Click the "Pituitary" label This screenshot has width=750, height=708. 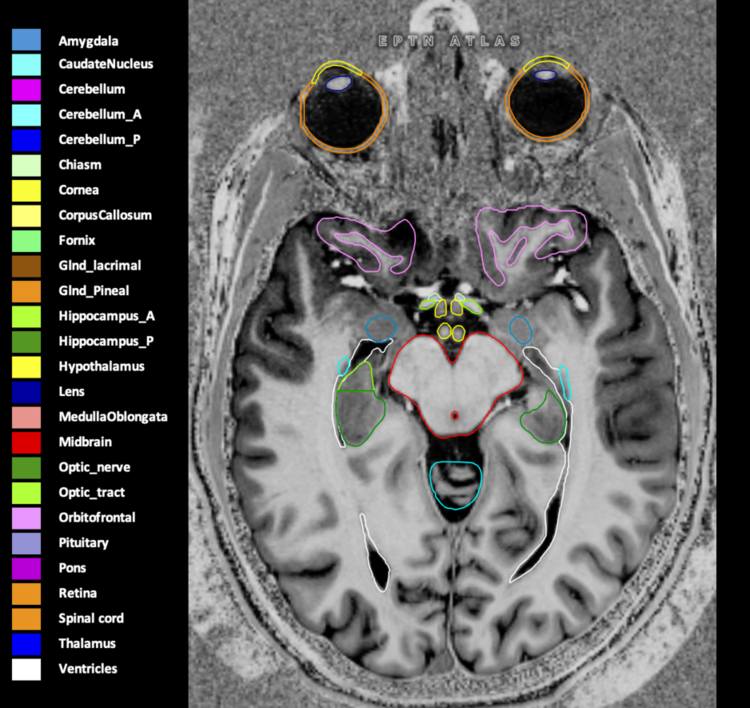(83, 543)
